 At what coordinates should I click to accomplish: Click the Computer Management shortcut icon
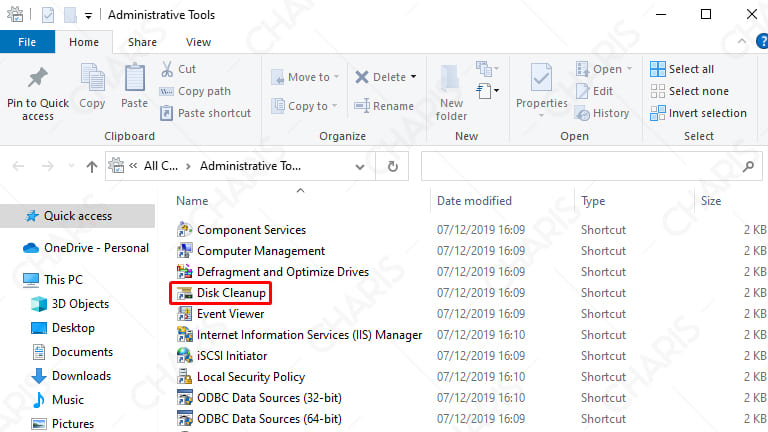click(x=185, y=251)
